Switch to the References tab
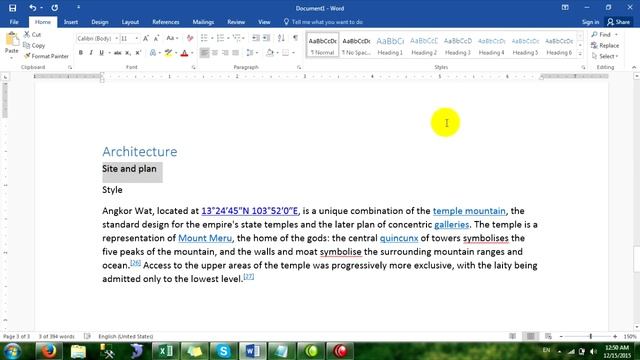 [166, 22]
